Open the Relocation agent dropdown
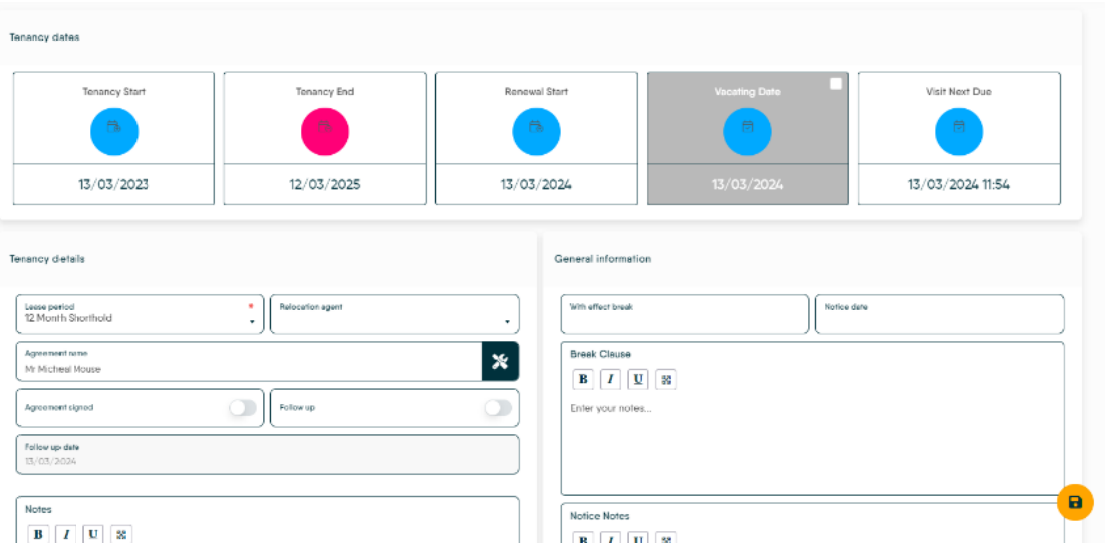The image size is (1105, 547). coord(394,315)
